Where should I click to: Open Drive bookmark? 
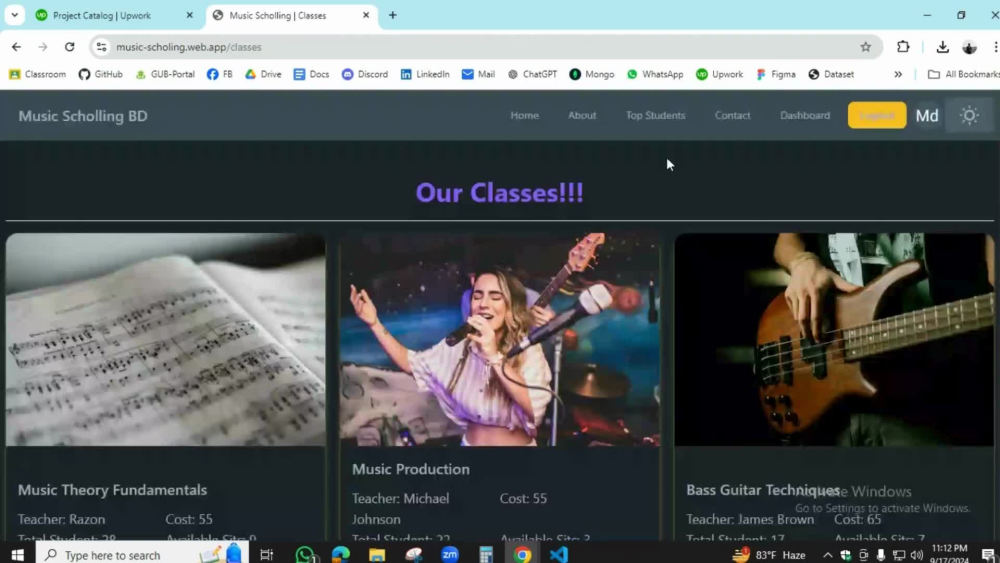coord(263,75)
